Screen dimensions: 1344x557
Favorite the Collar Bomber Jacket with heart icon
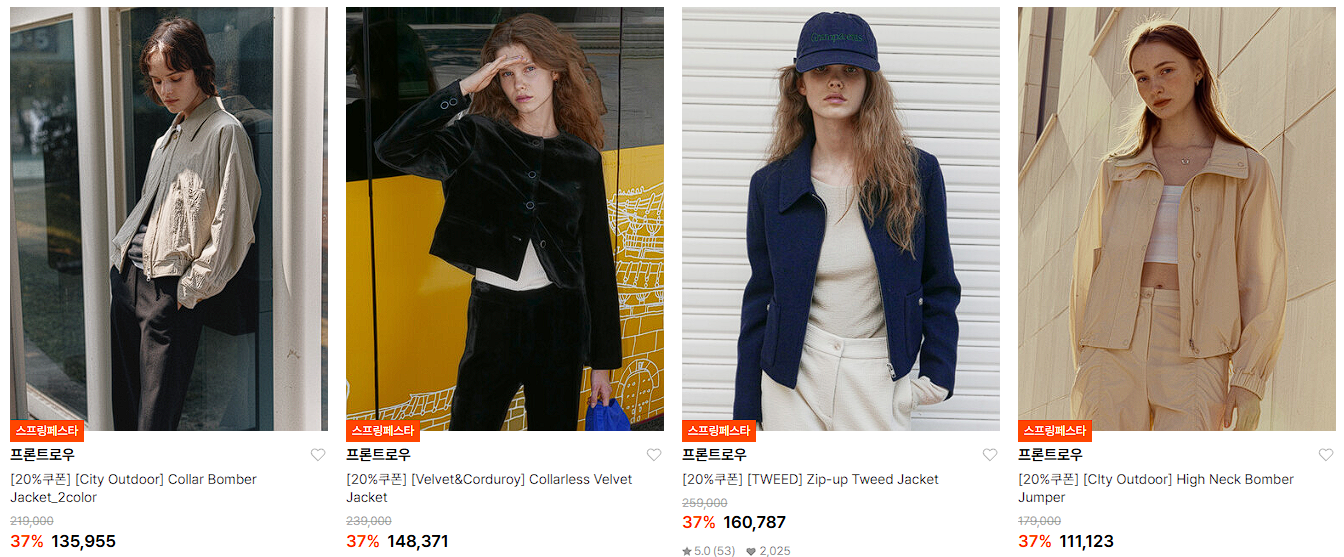pyautogui.click(x=318, y=455)
